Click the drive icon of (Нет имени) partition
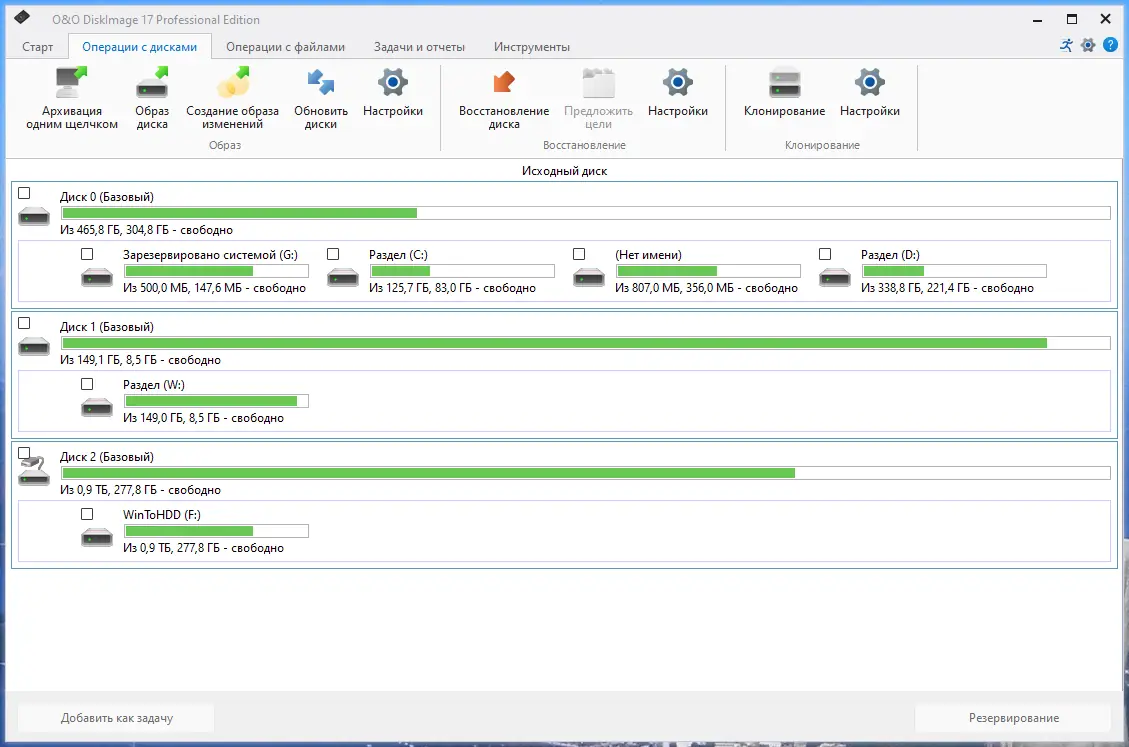This screenshot has height=747, width=1129. click(x=589, y=277)
